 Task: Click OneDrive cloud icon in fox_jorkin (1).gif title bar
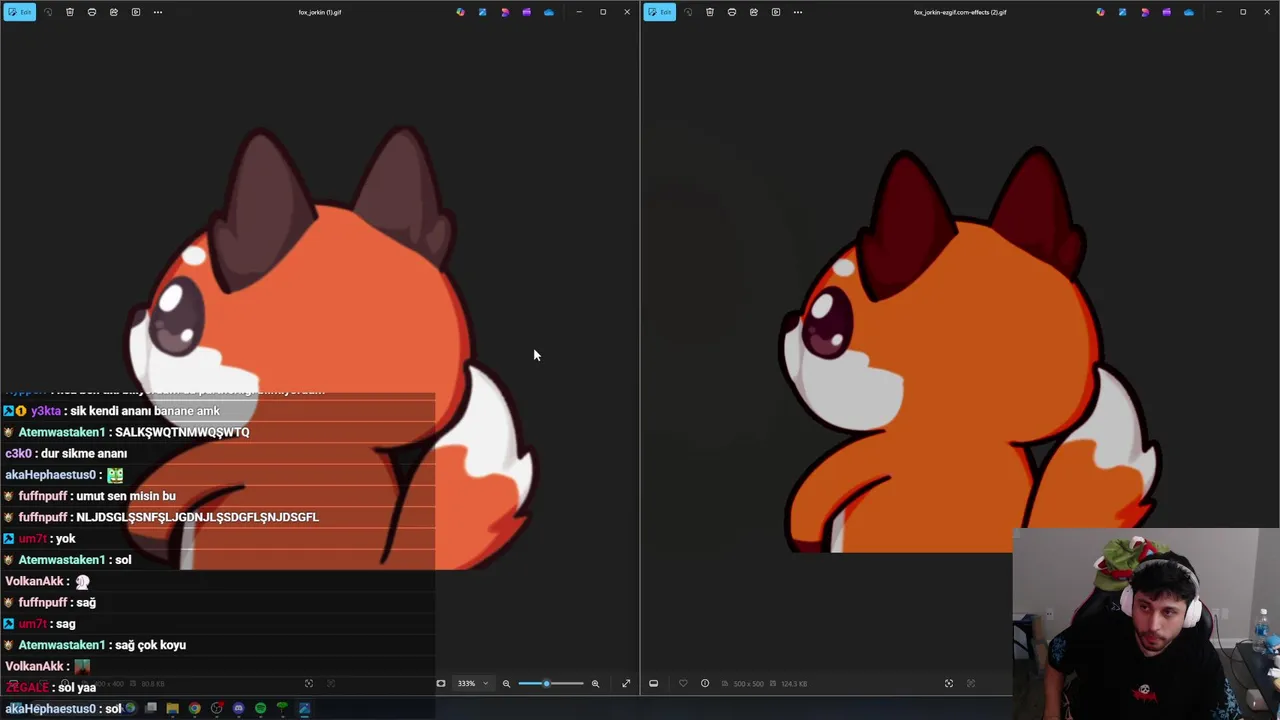[x=549, y=12]
